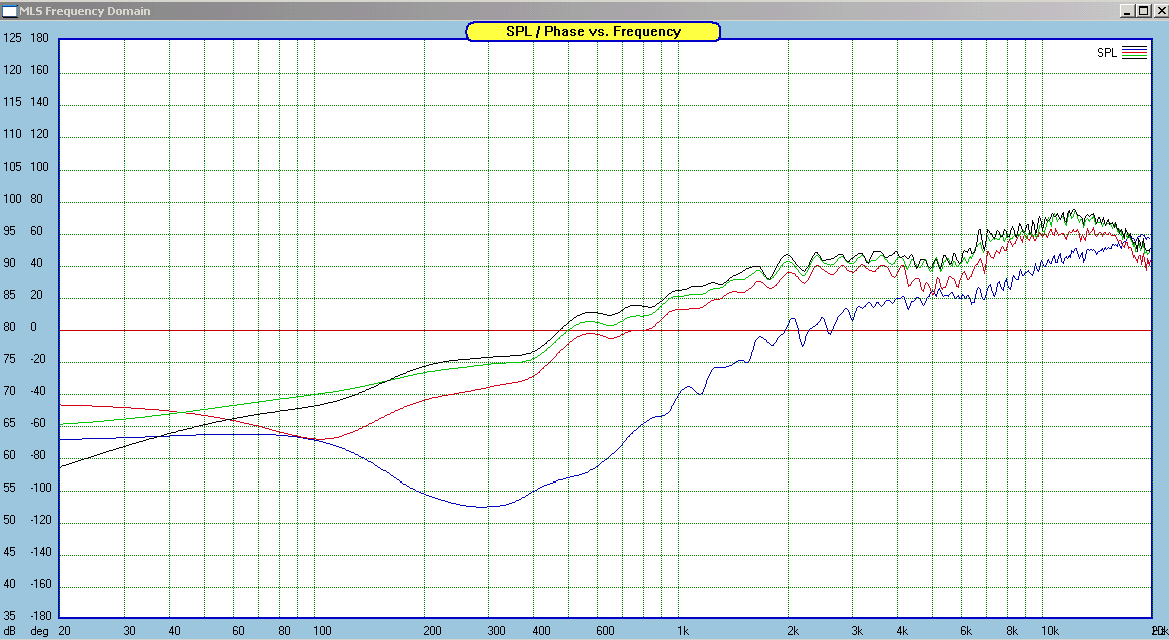1169x640 pixels.
Task: Click the '-180' degree axis value
Action: [x=41, y=617]
